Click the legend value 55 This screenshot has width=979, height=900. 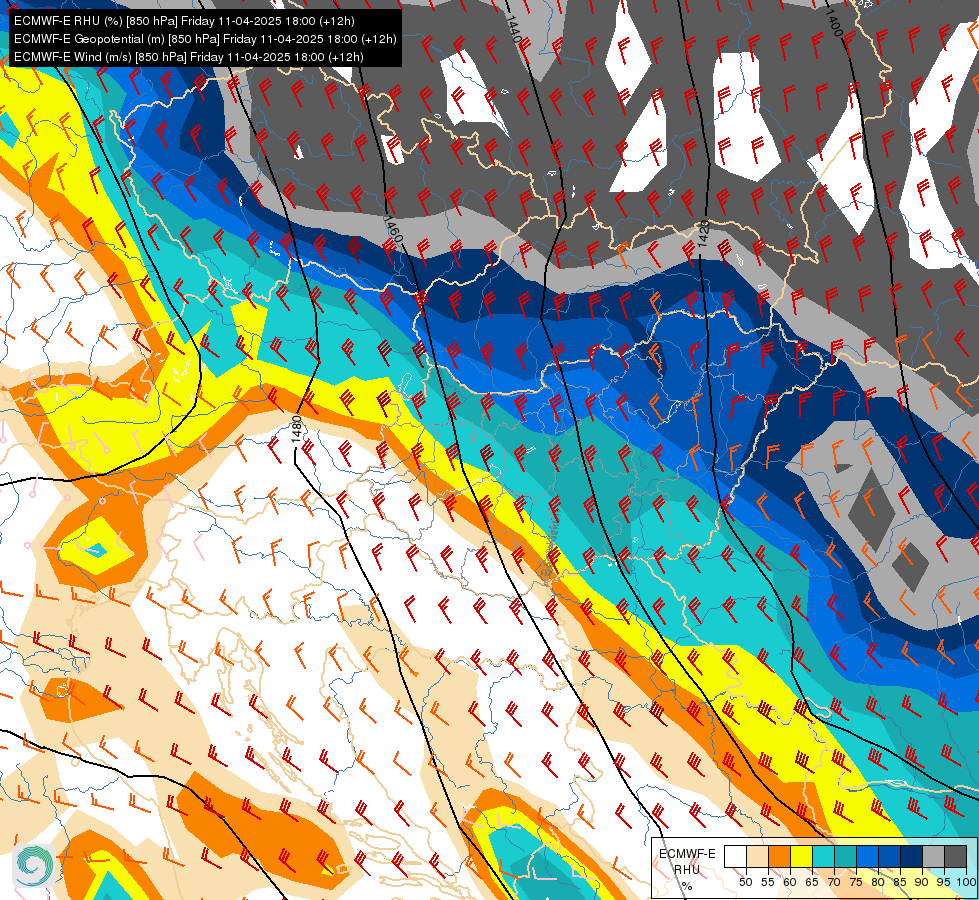767,882
